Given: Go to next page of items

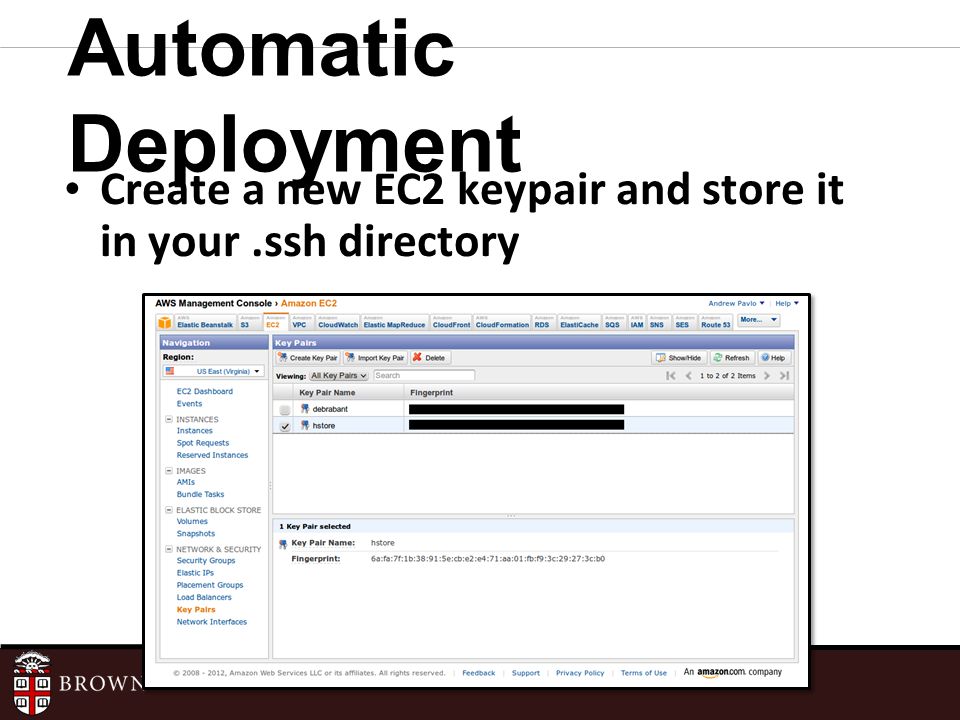Looking at the screenshot, I should (x=767, y=375).
